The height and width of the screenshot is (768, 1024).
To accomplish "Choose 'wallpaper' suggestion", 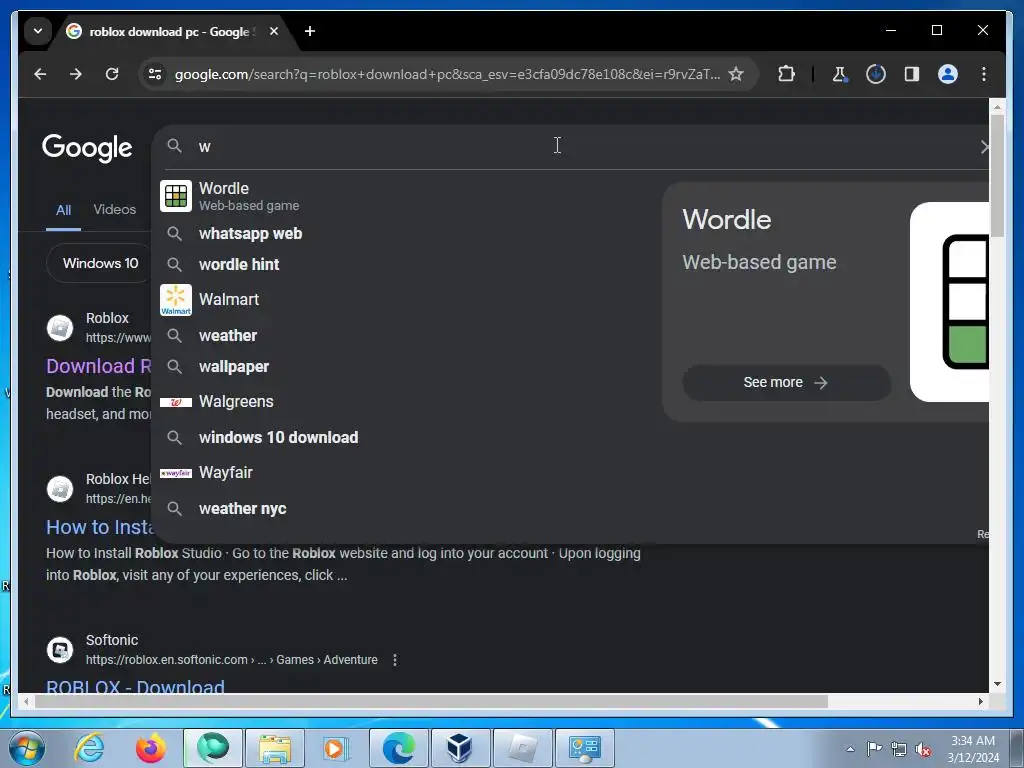I will tap(405, 367).
